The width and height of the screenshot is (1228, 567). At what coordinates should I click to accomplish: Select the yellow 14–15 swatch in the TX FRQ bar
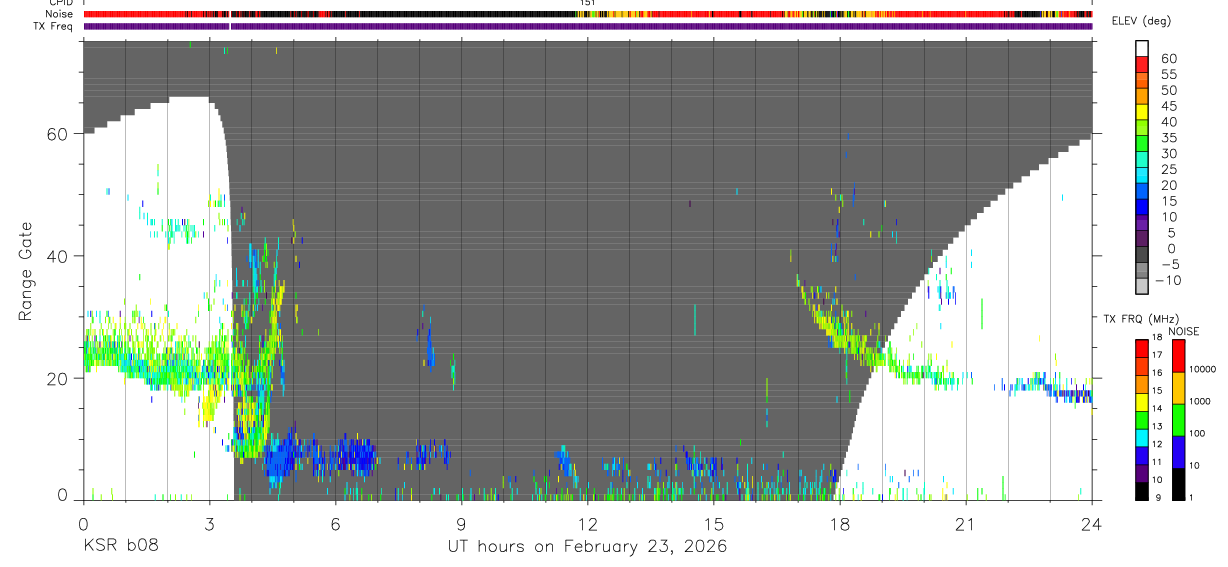[x=1142, y=402]
